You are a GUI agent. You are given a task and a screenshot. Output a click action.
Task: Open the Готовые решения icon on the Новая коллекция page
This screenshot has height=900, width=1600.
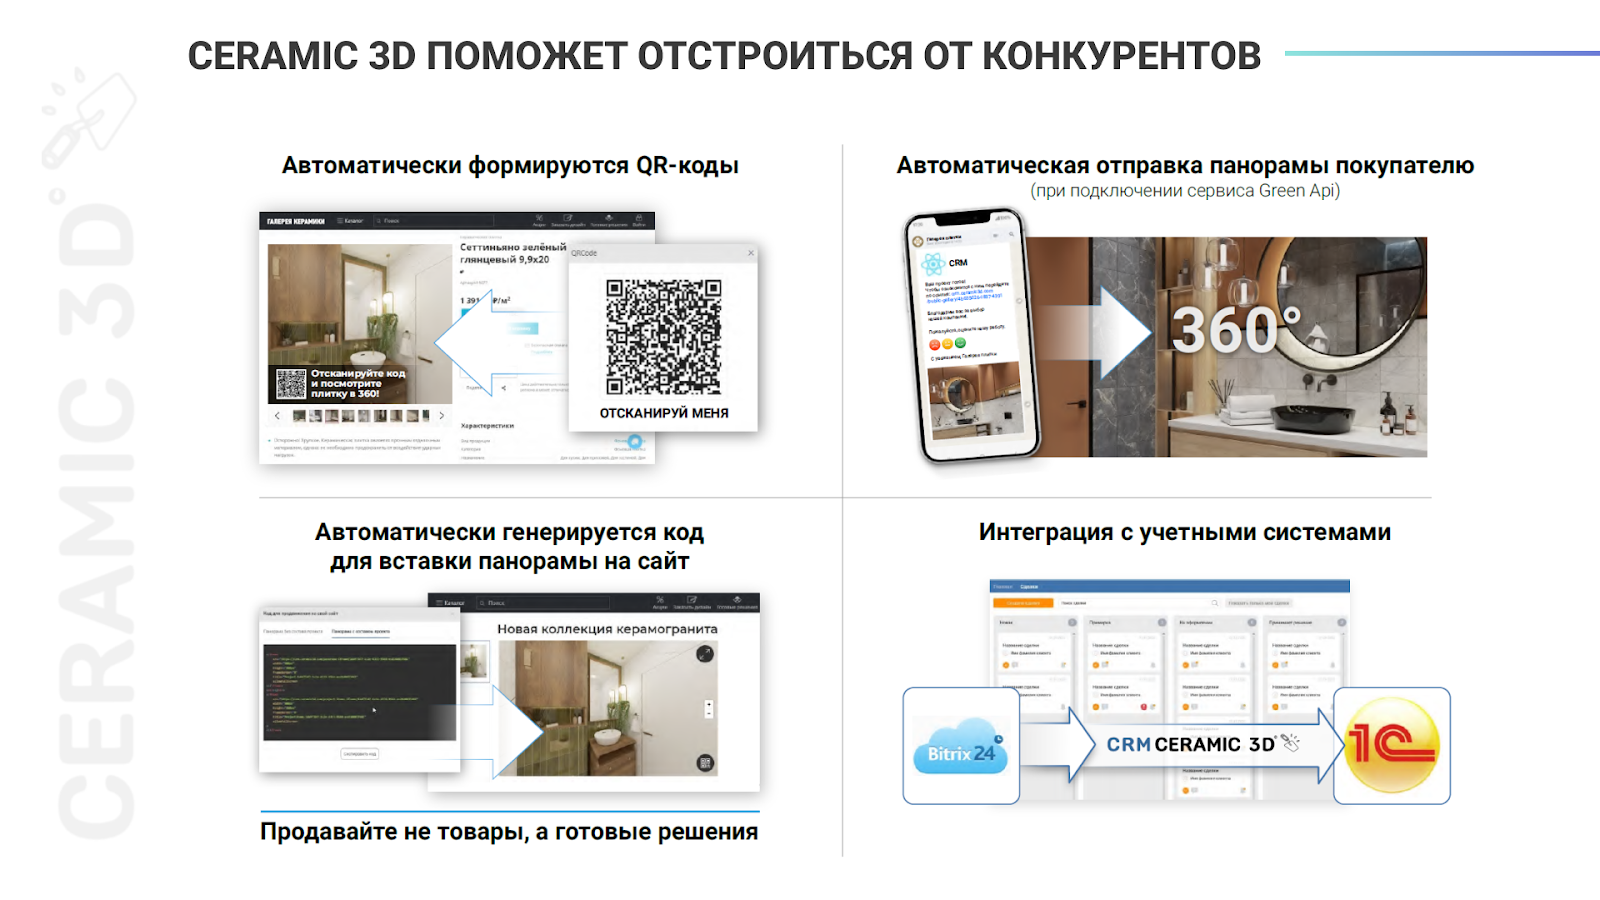pyautogui.click(x=737, y=602)
